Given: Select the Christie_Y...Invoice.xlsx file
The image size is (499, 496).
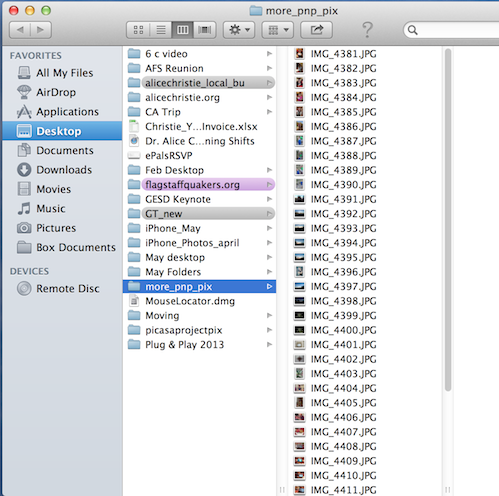Looking at the screenshot, I should click(199, 126).
